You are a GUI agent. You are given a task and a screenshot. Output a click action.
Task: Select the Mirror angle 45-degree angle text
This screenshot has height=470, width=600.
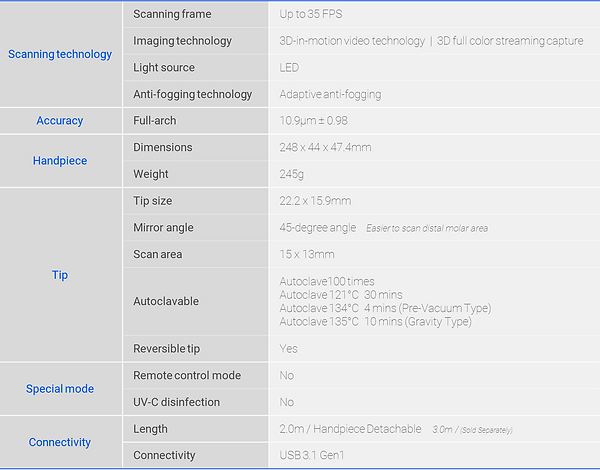[x=318, y=228]
